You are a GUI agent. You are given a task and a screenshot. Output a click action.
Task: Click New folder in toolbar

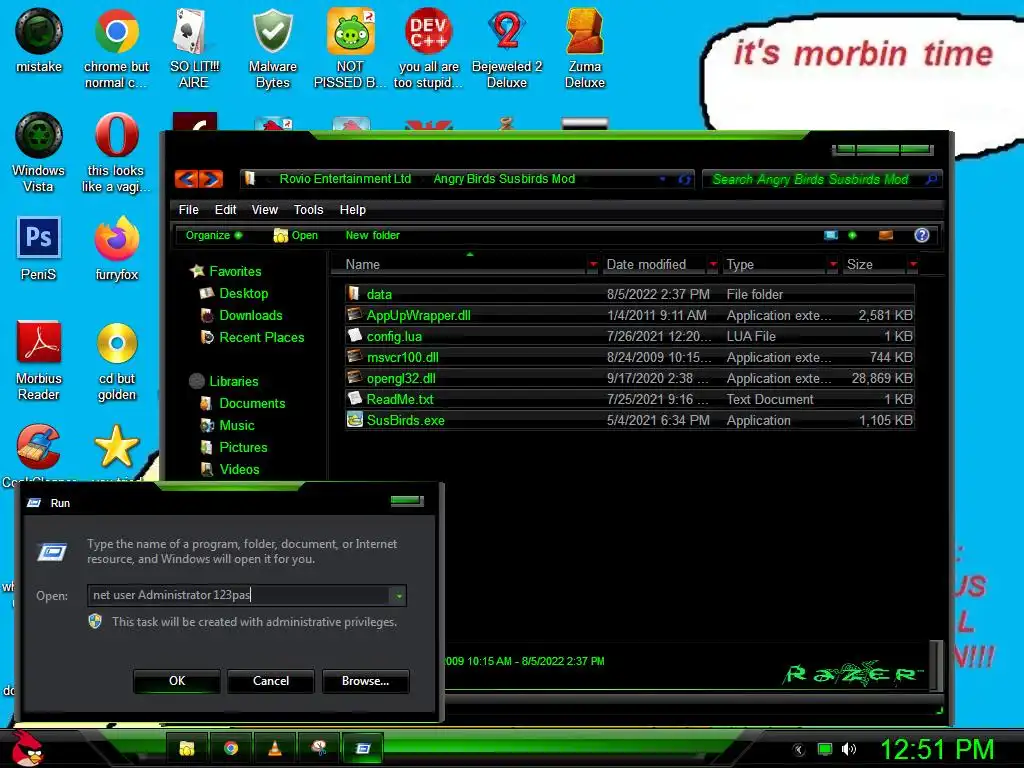(372, 235)
